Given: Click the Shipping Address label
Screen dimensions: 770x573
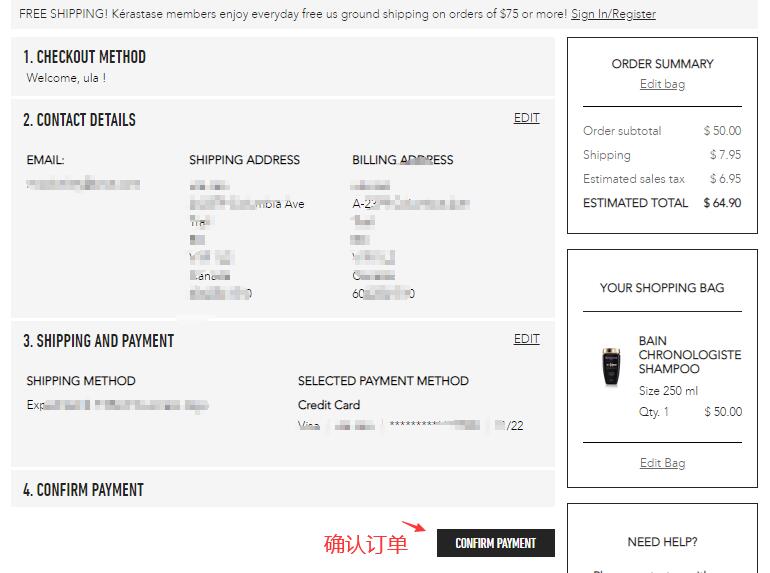Looking at the screenshot, I should pos(244,160).
